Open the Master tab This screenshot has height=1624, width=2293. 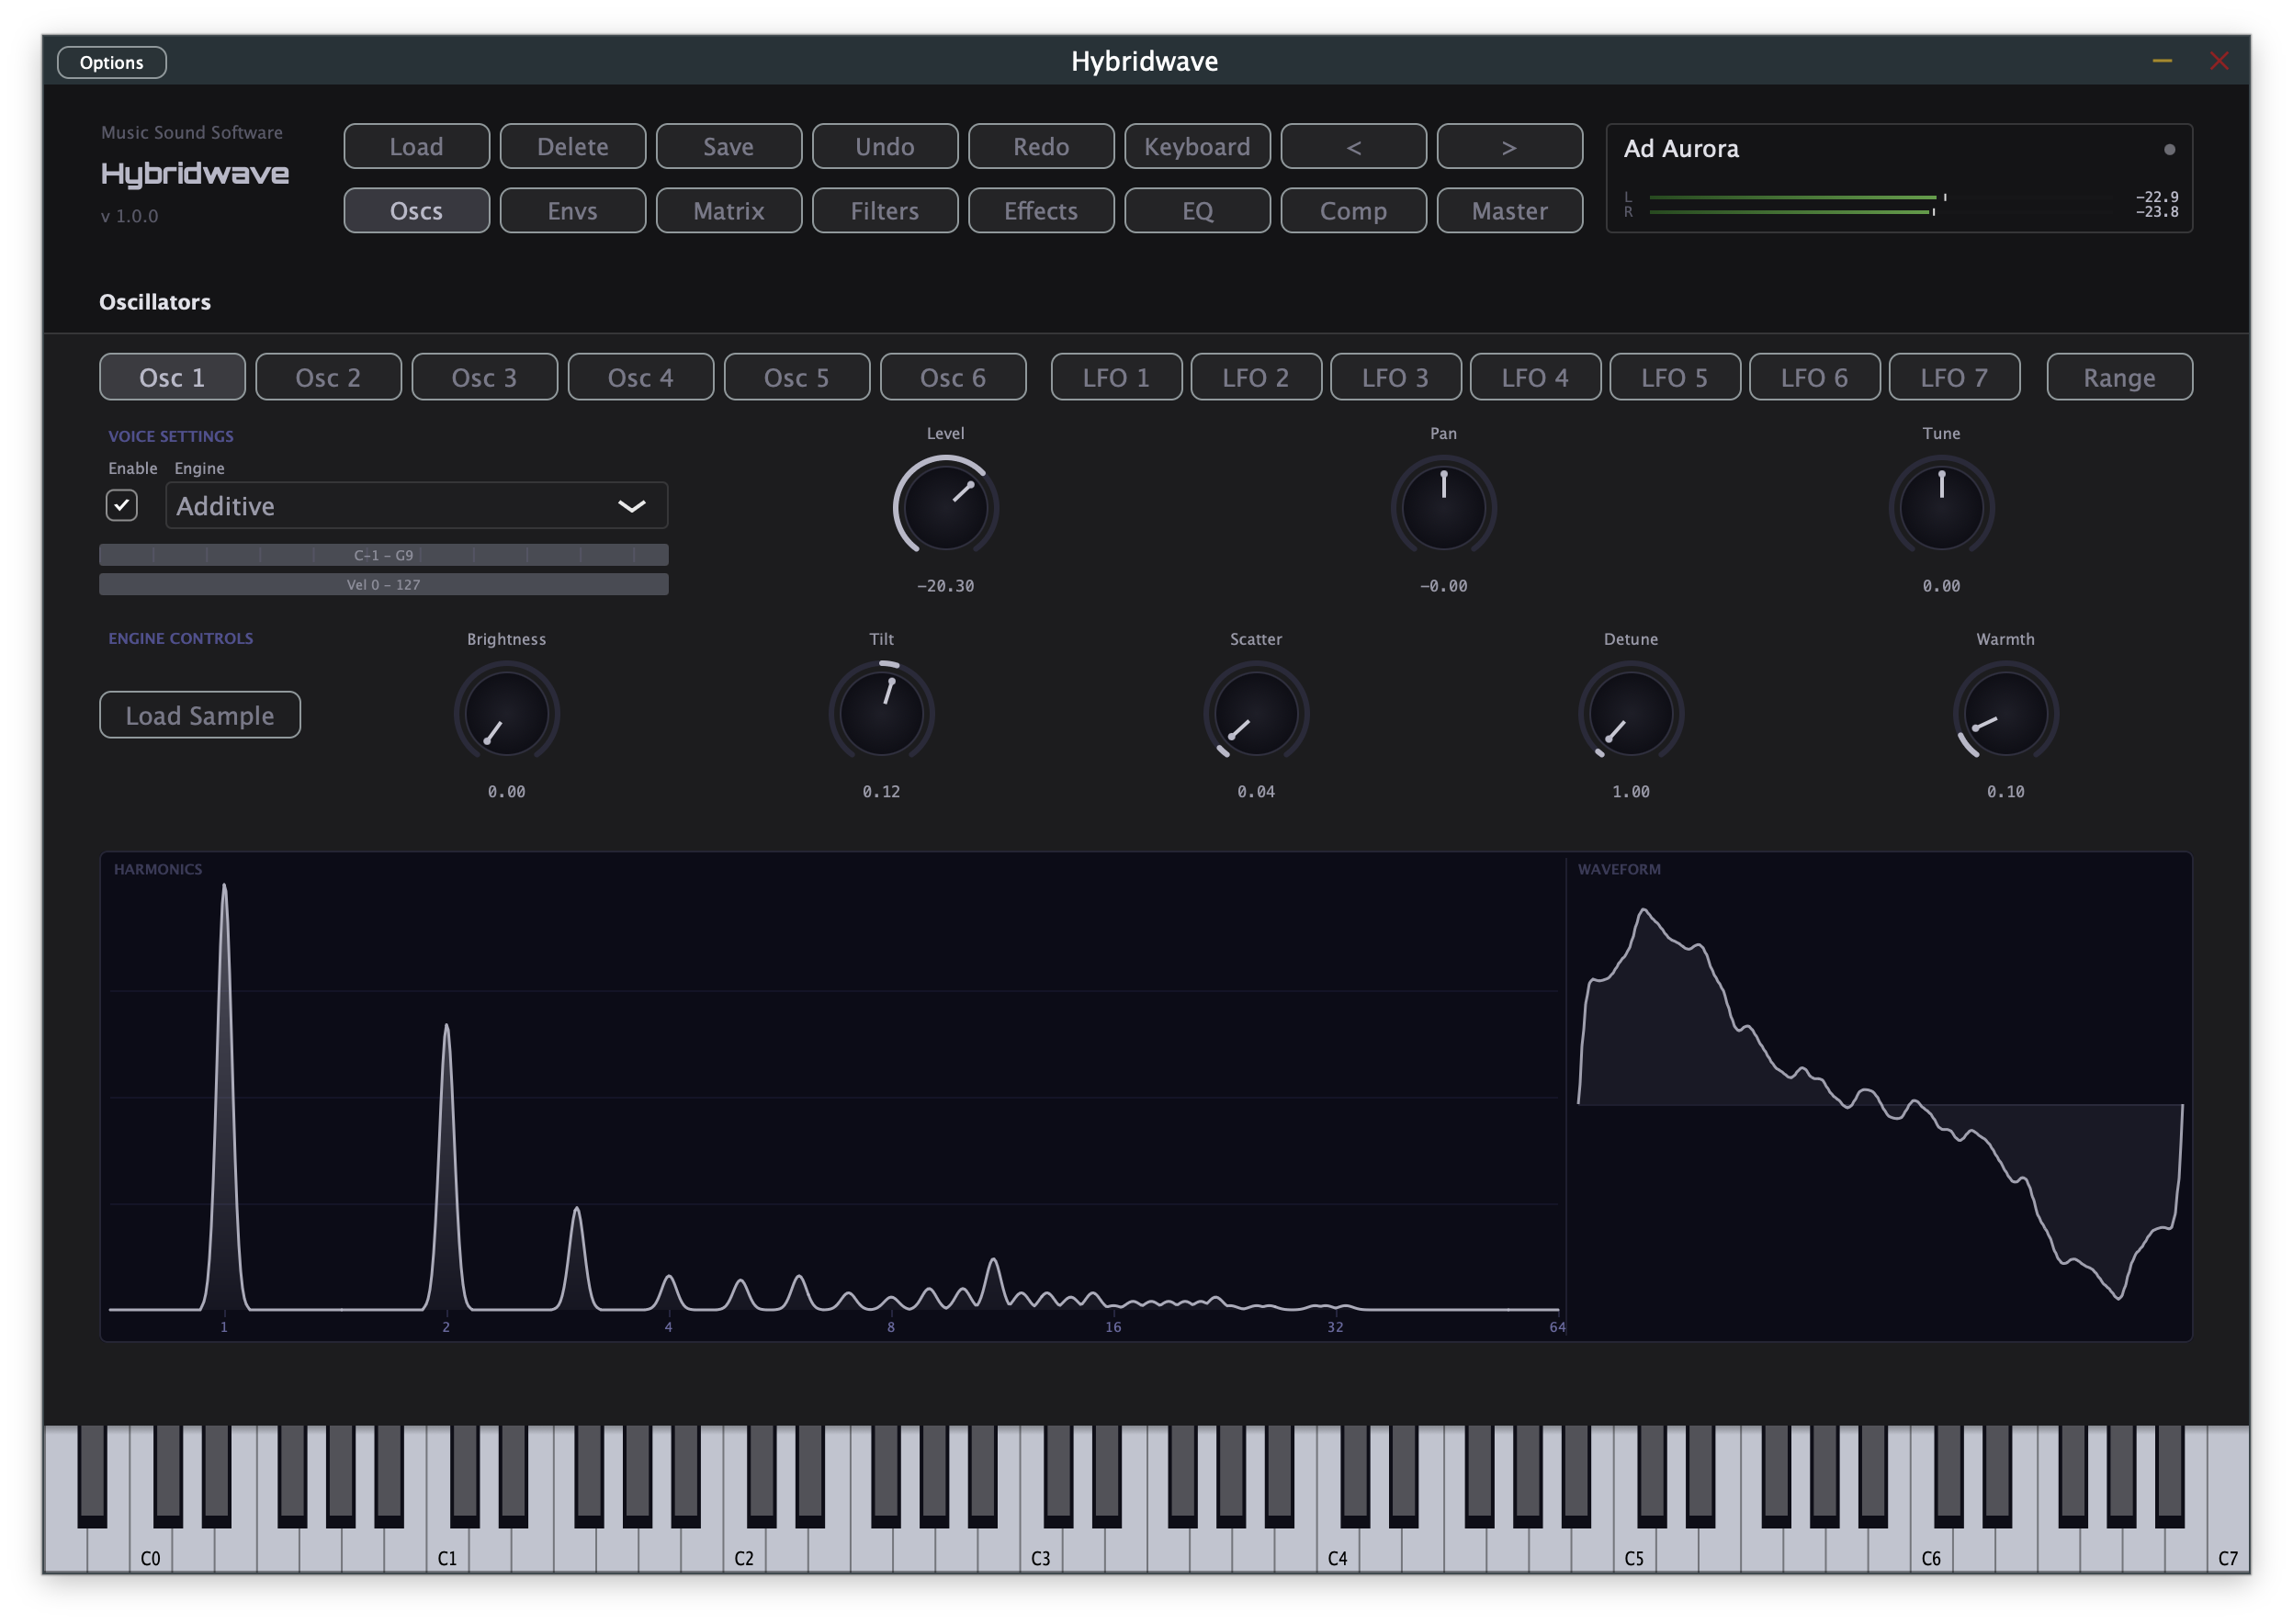[x=1508, y=210]
